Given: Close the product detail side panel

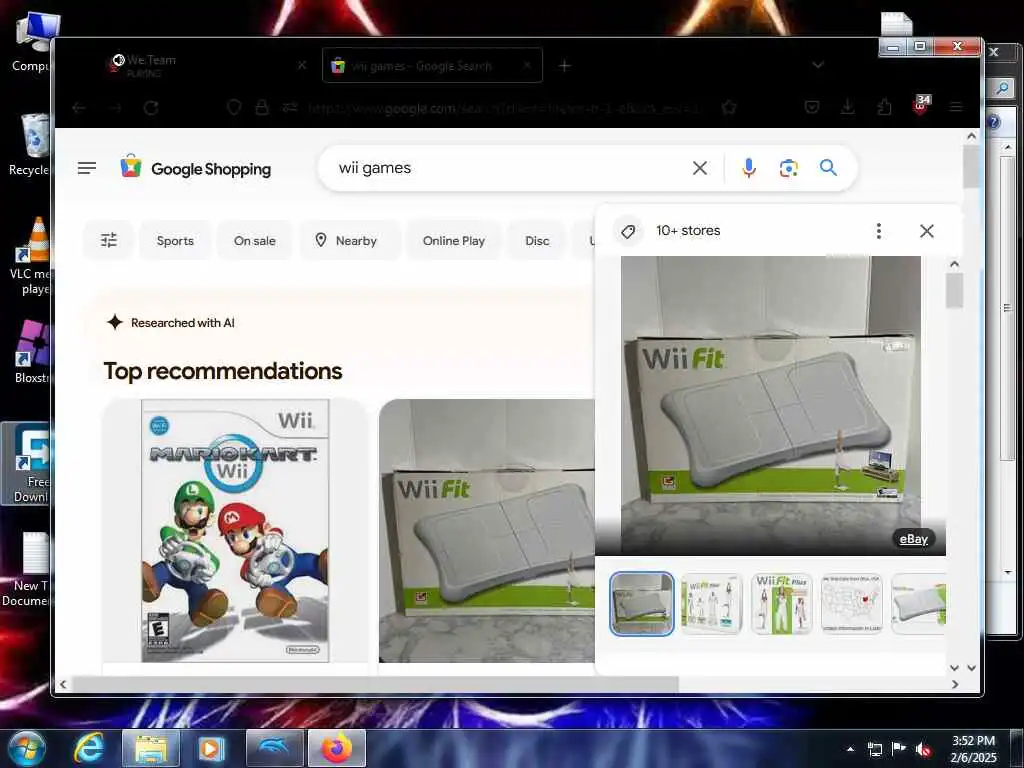Looking at the screenshot, I should [926, 231].
